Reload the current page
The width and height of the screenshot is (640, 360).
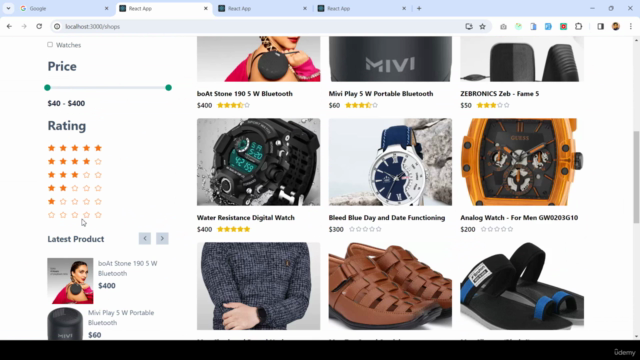pos(39,27)
